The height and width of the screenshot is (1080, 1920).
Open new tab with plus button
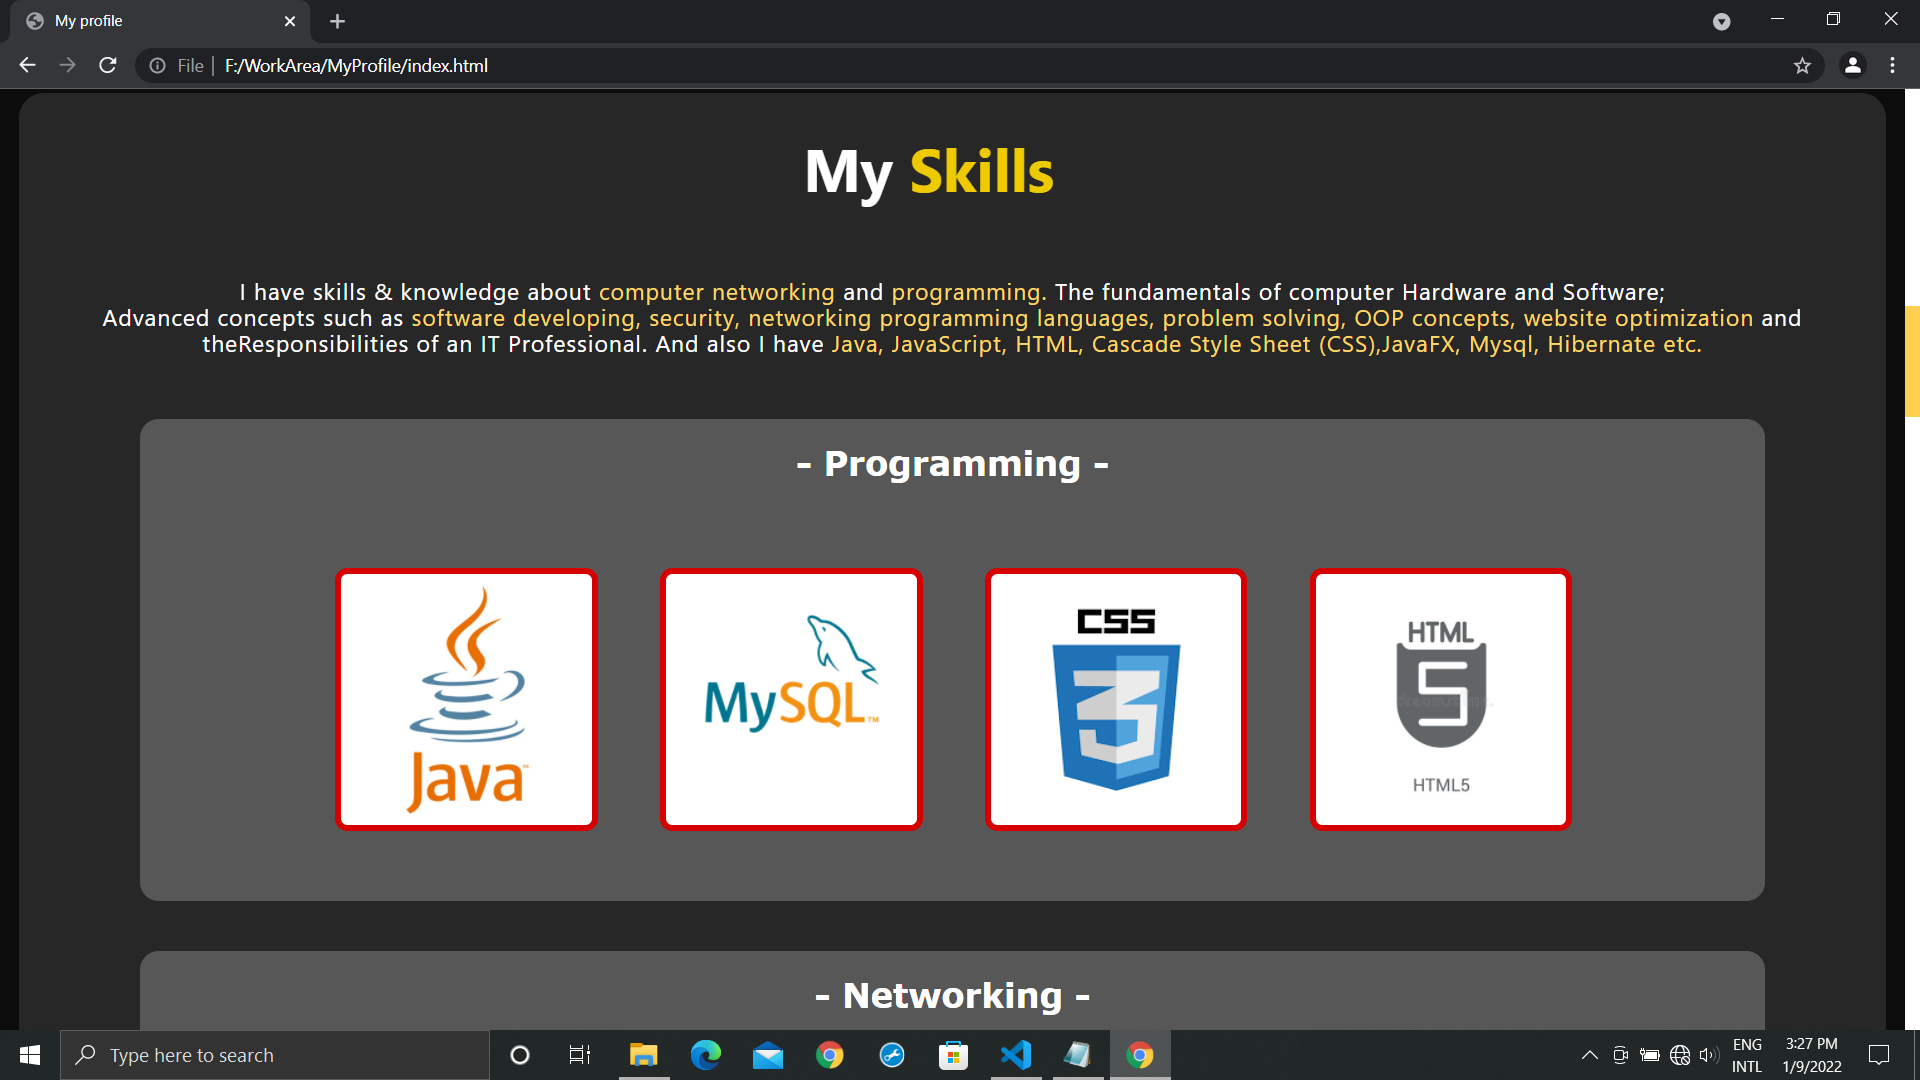click(x=337, y=21)
